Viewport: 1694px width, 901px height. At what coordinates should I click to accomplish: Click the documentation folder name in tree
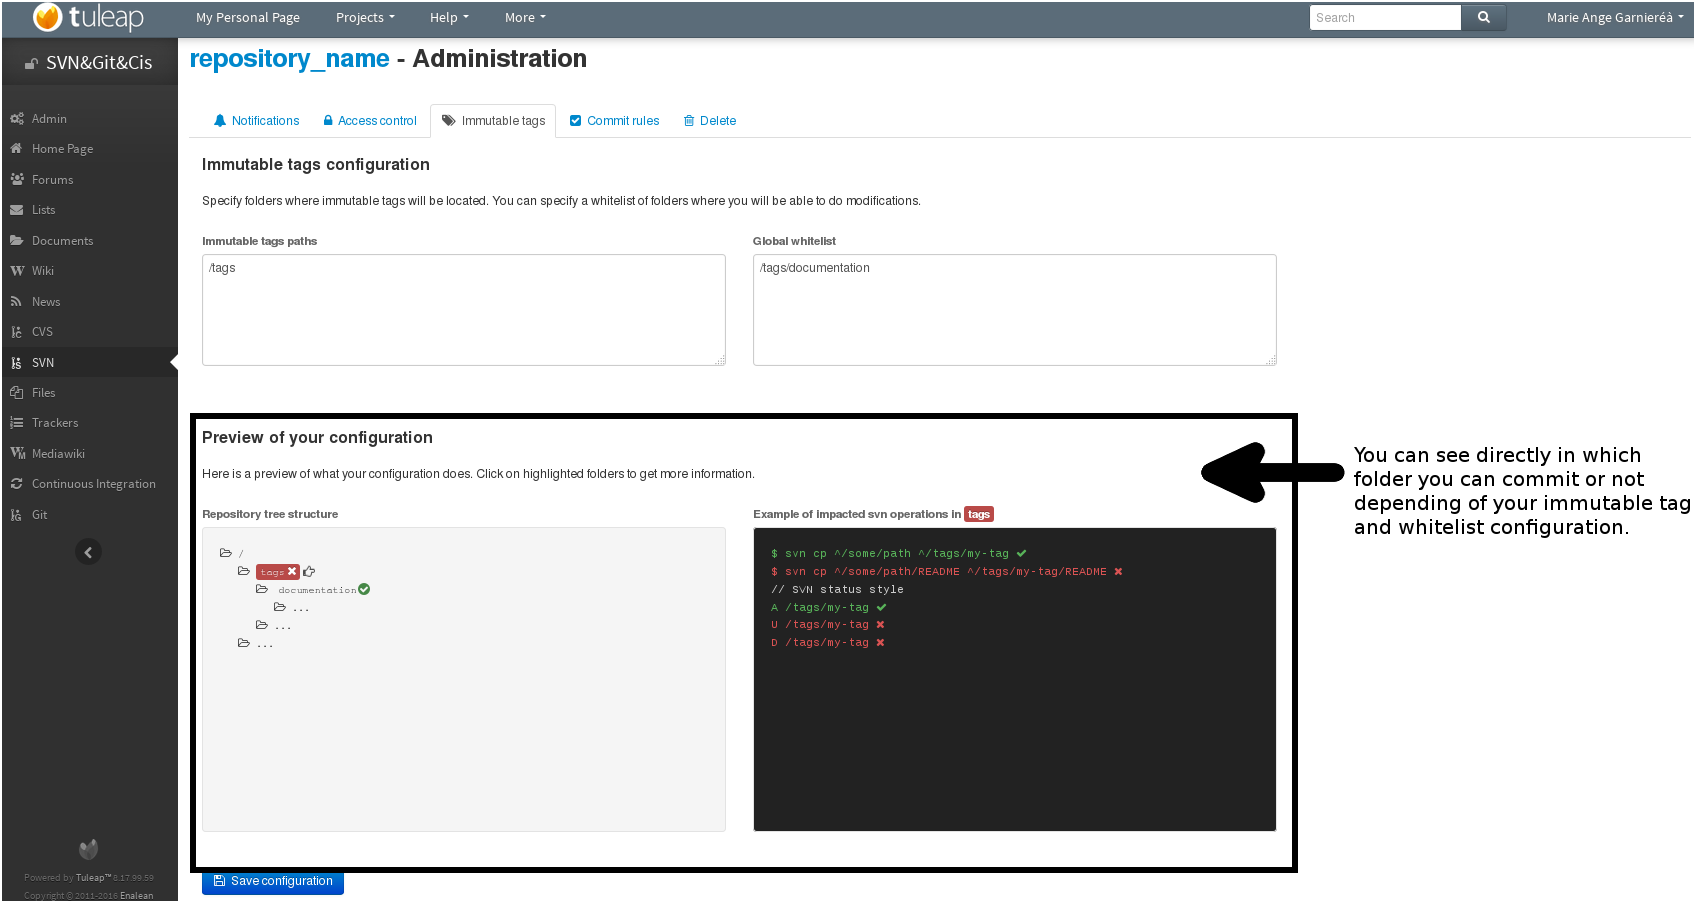(x=317, y=590)
